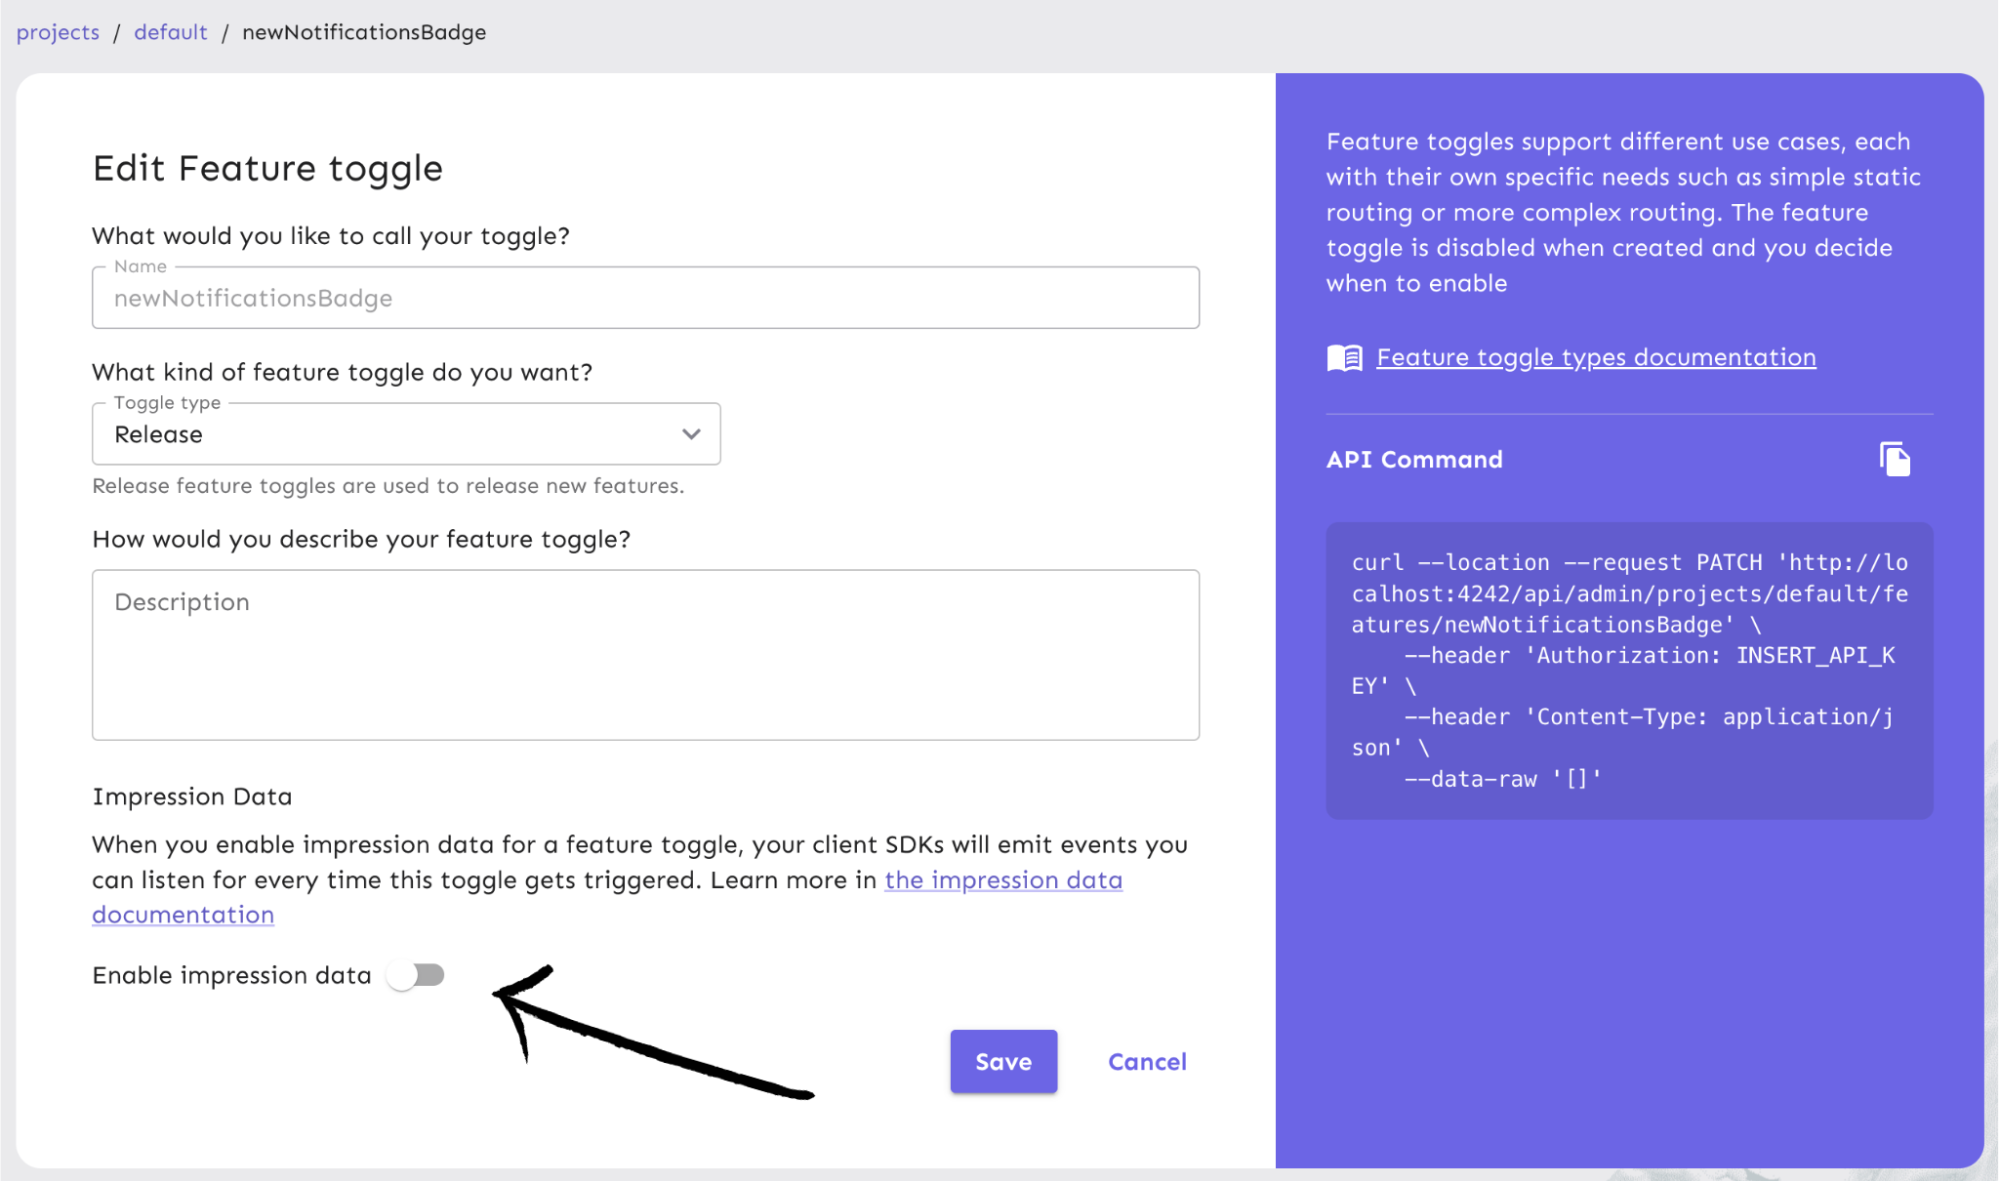Click inside the Description textarea
The width and height of the screenshot is (1999, 1182).
point(644,655)
